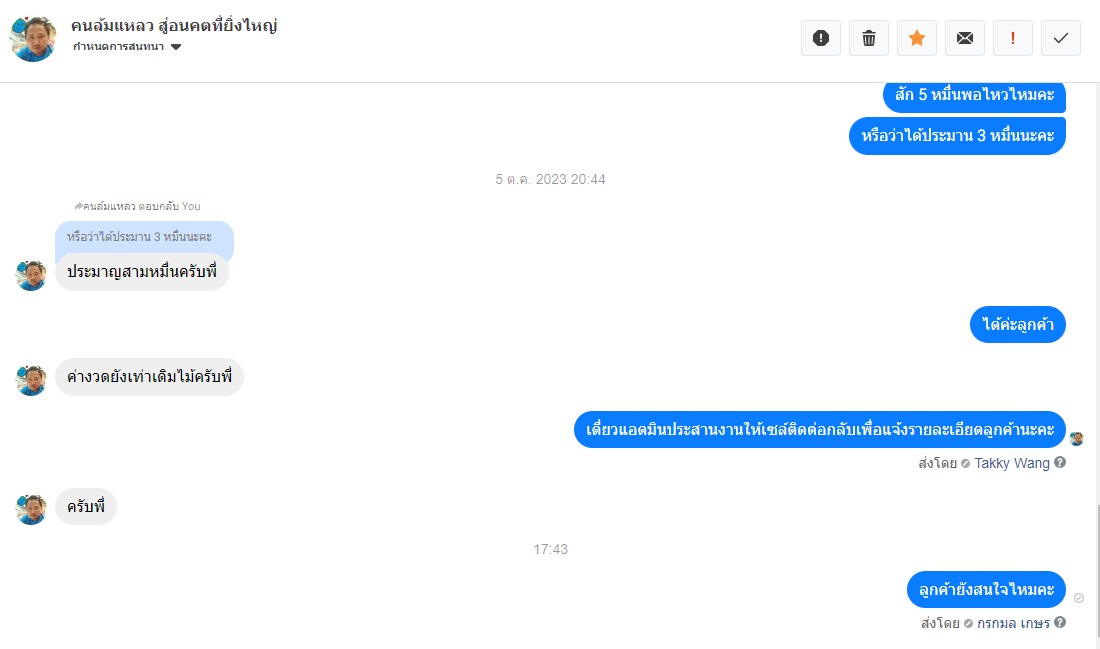Mark conversation done with checkmark icon
Viewport: 1100px width, 649px height.
(x=1061, y=38)
